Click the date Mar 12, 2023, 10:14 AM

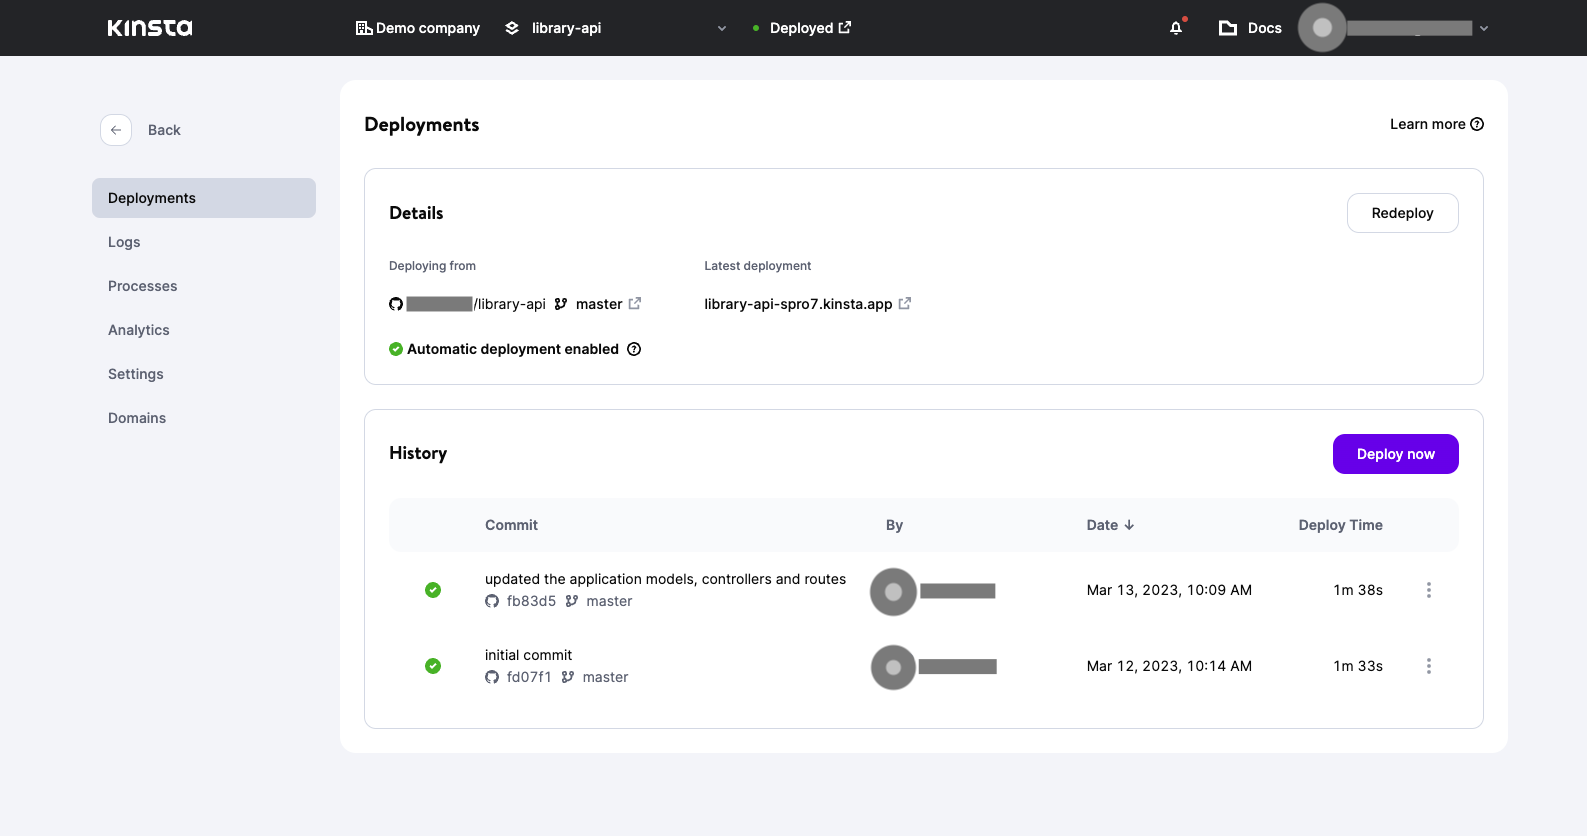click(x=1169, y=666)
